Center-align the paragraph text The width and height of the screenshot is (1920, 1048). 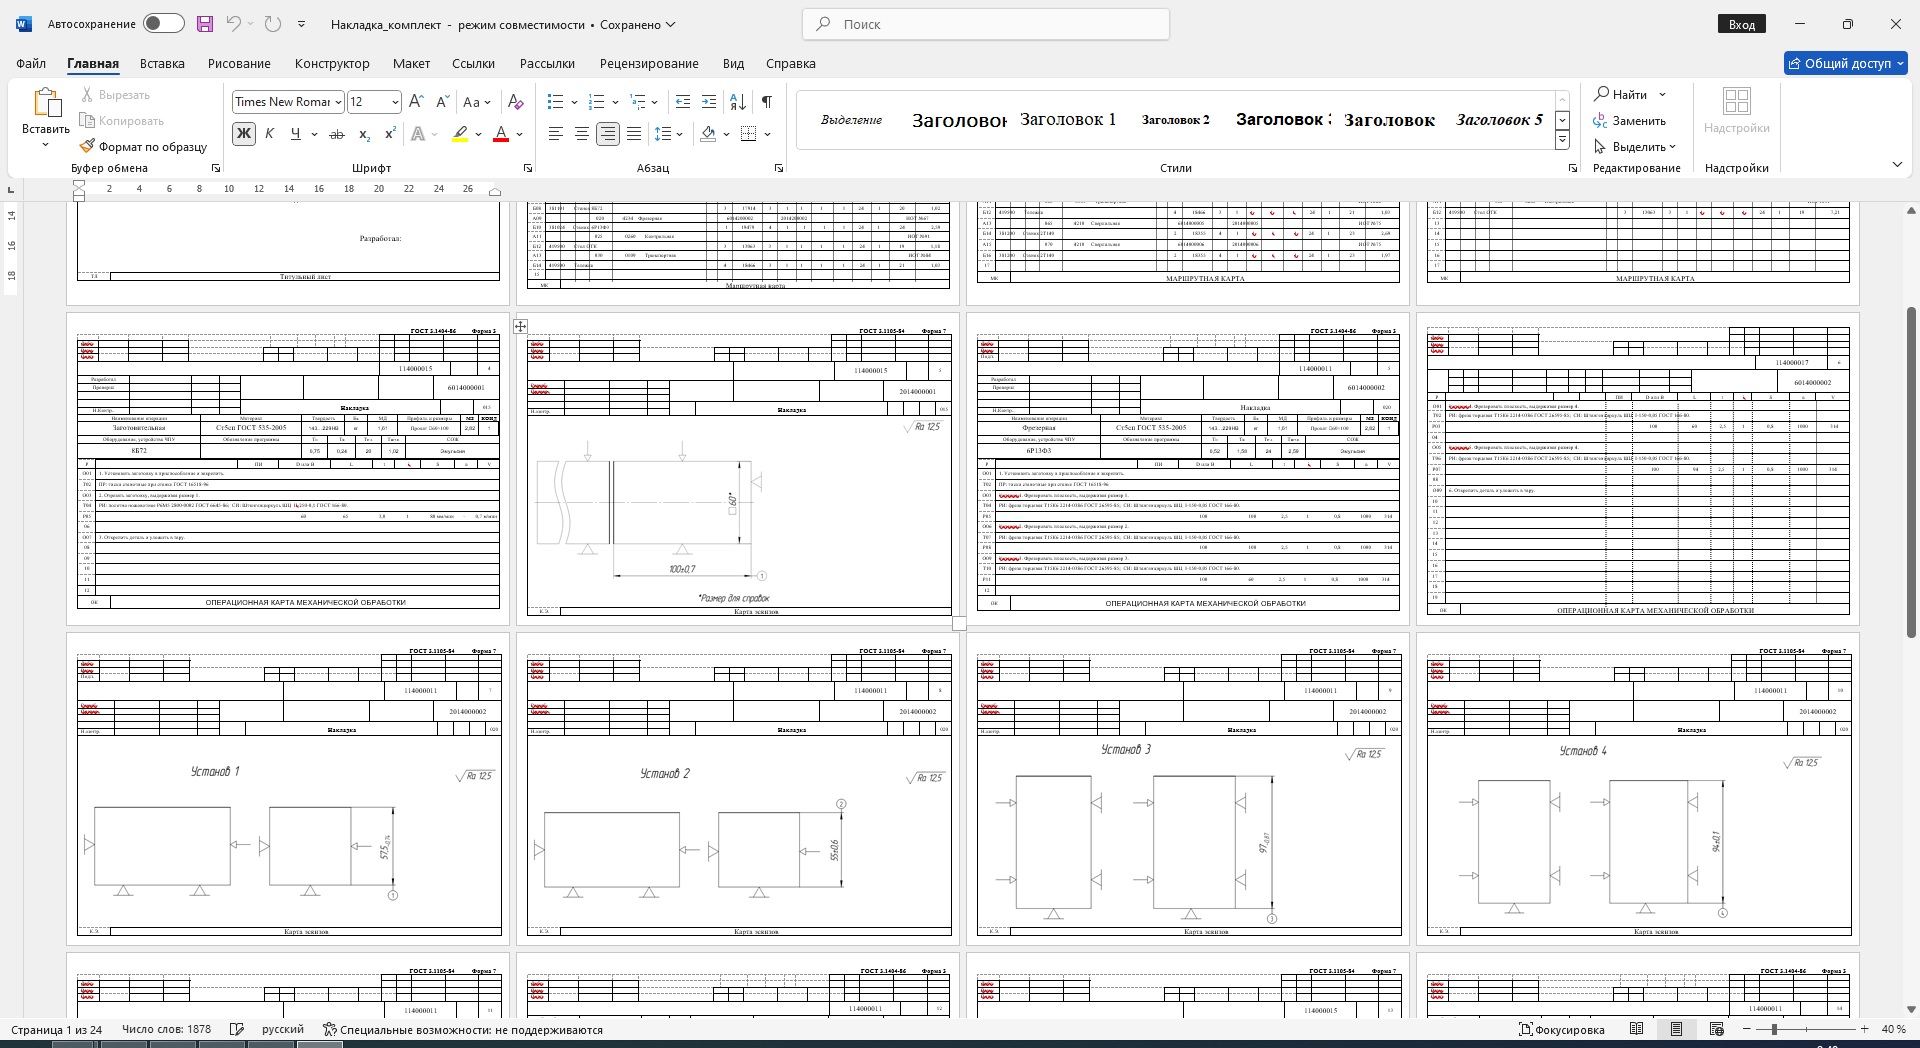click(x=581, y=134)
